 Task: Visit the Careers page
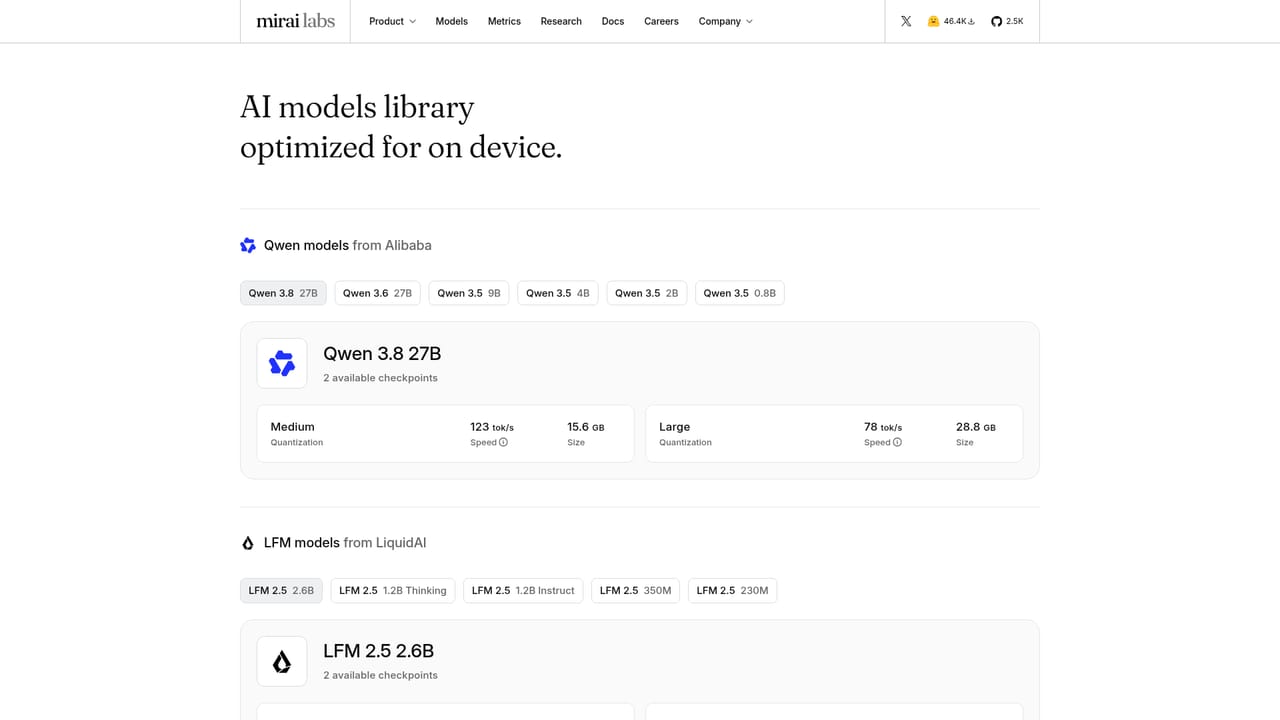[x=661, y=21]
